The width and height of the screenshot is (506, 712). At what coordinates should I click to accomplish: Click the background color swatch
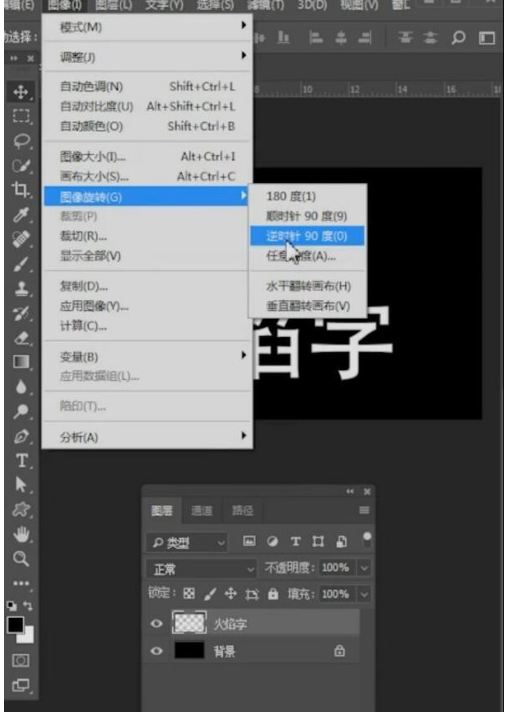pos(28,637)
